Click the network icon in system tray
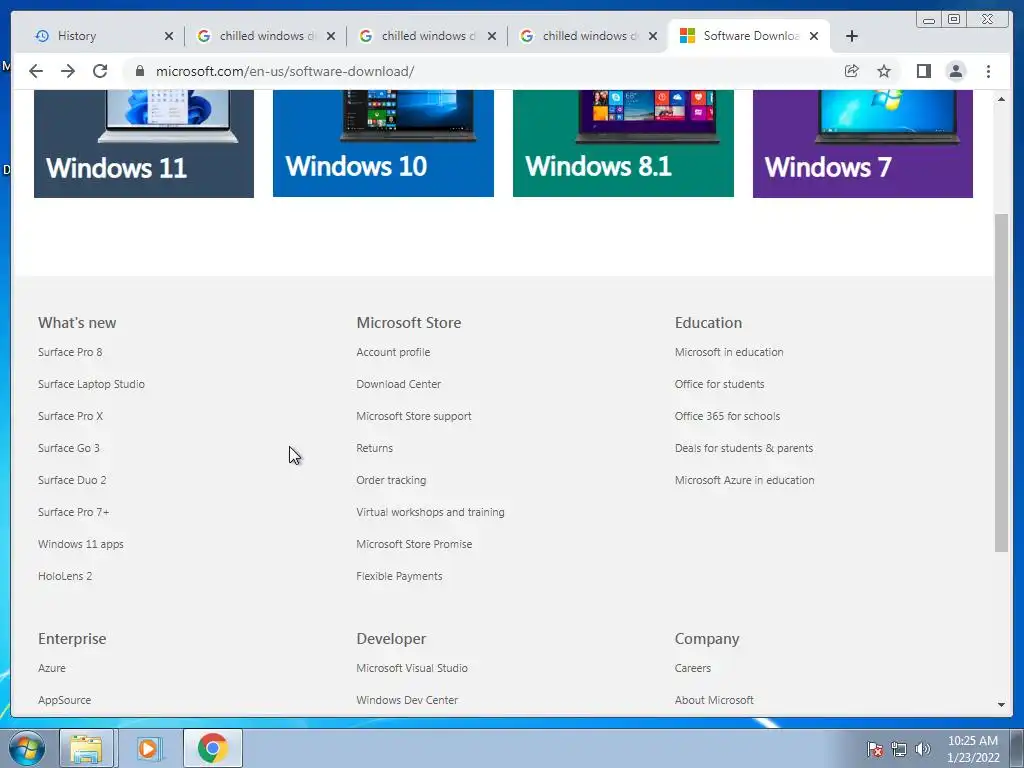The image size is (1024, 768). (x=899, y=749)
